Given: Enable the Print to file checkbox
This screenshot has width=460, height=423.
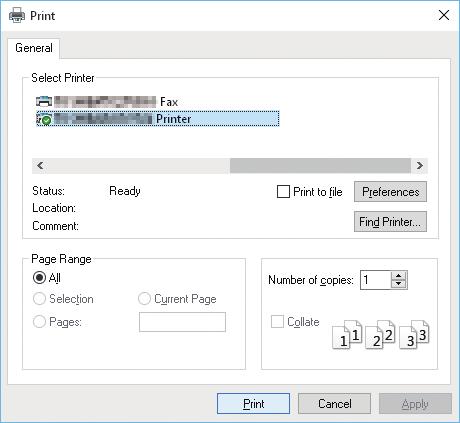Looking at the screenshot, I should click(x=283, y=192).
